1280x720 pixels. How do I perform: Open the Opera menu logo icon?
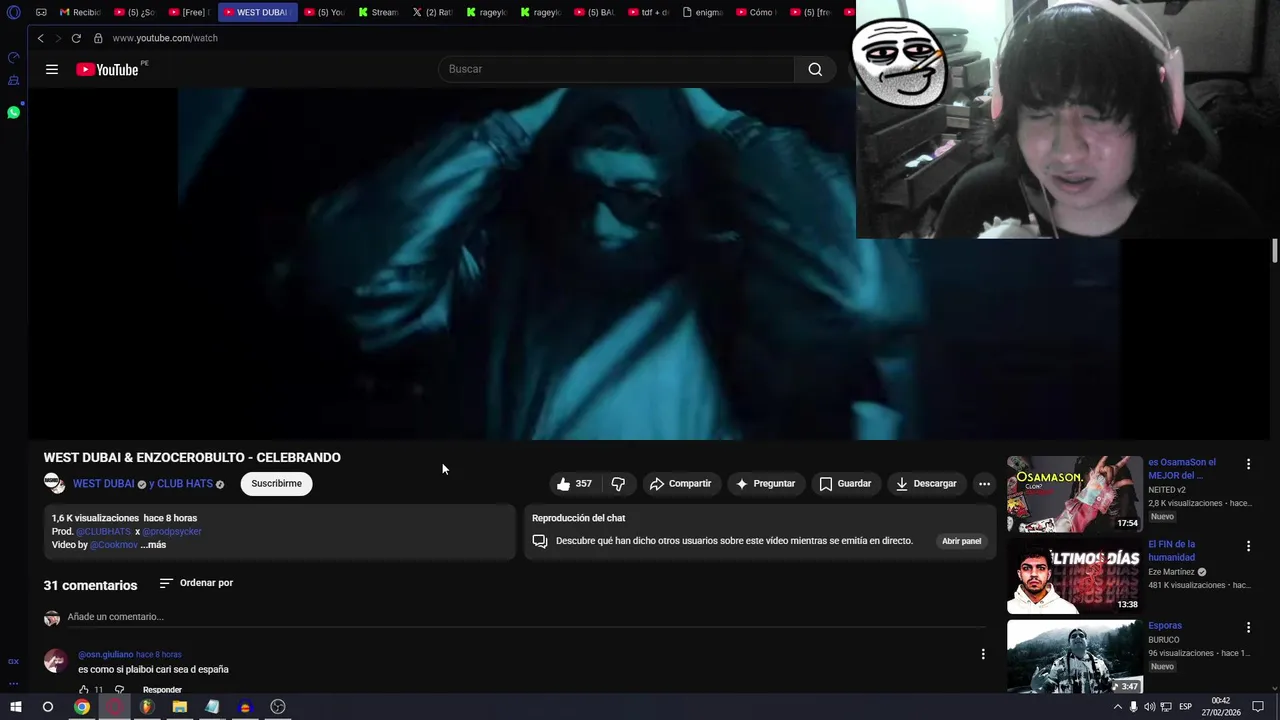[x=13, y=12]
